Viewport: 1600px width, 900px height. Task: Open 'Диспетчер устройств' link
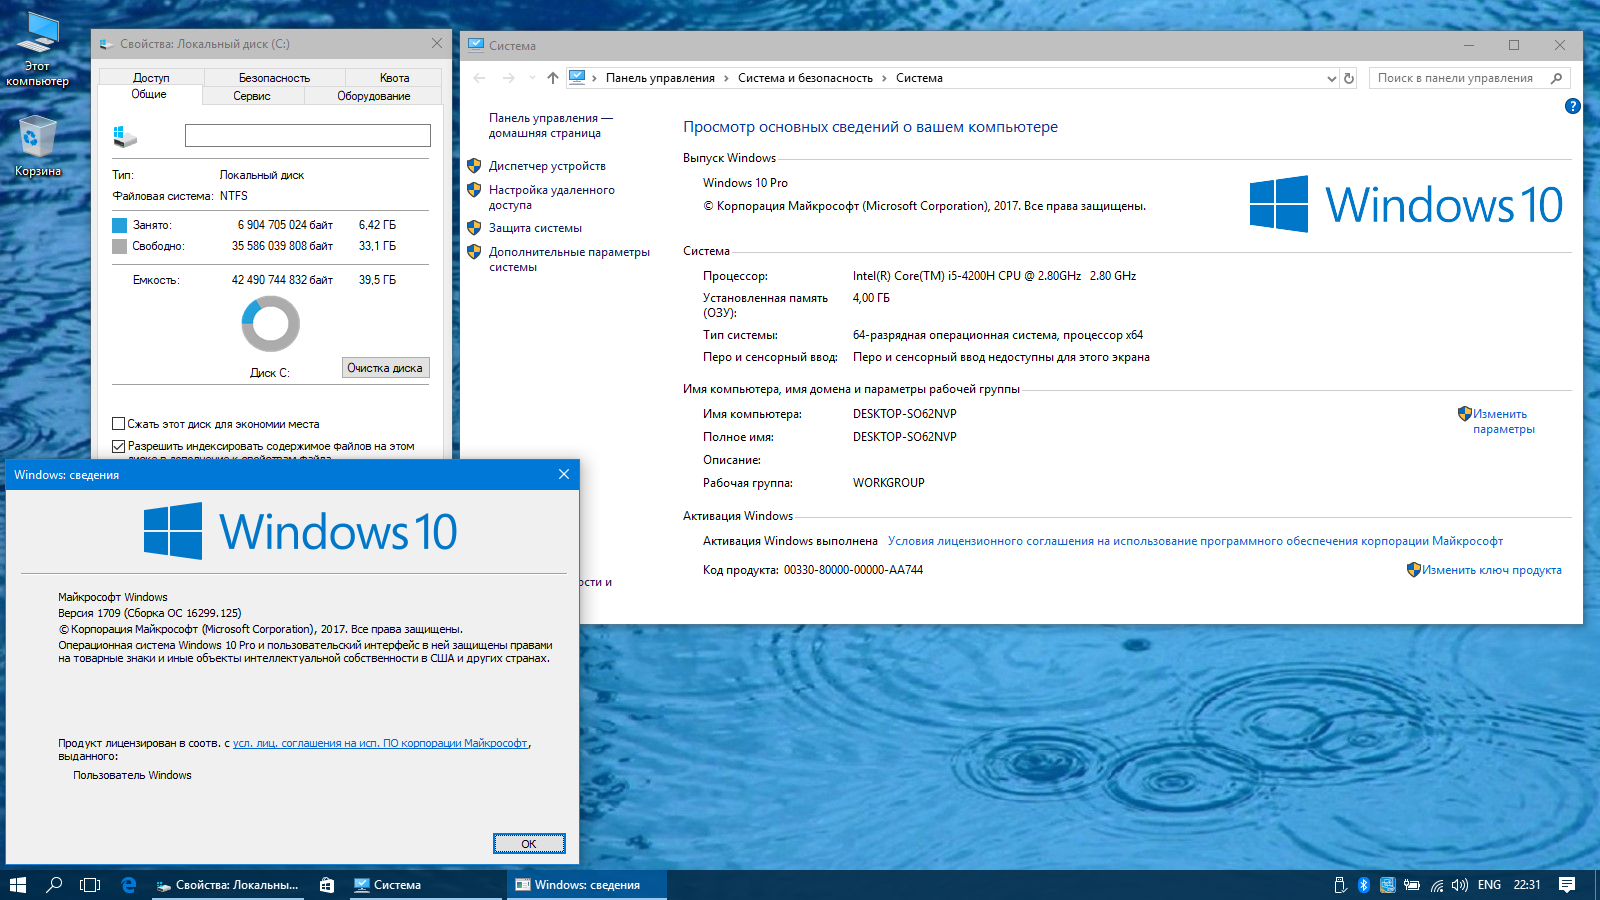547,166
